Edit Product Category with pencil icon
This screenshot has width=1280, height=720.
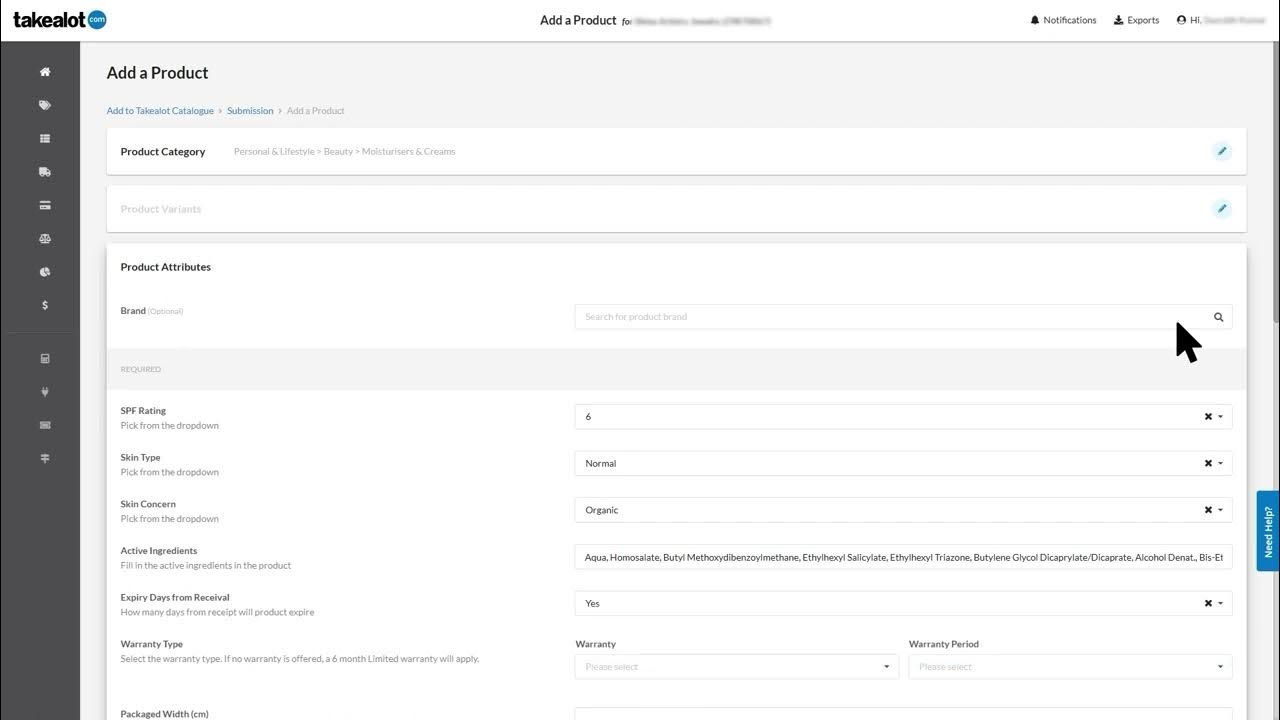pyautogui.click(x=1221, y=151)
